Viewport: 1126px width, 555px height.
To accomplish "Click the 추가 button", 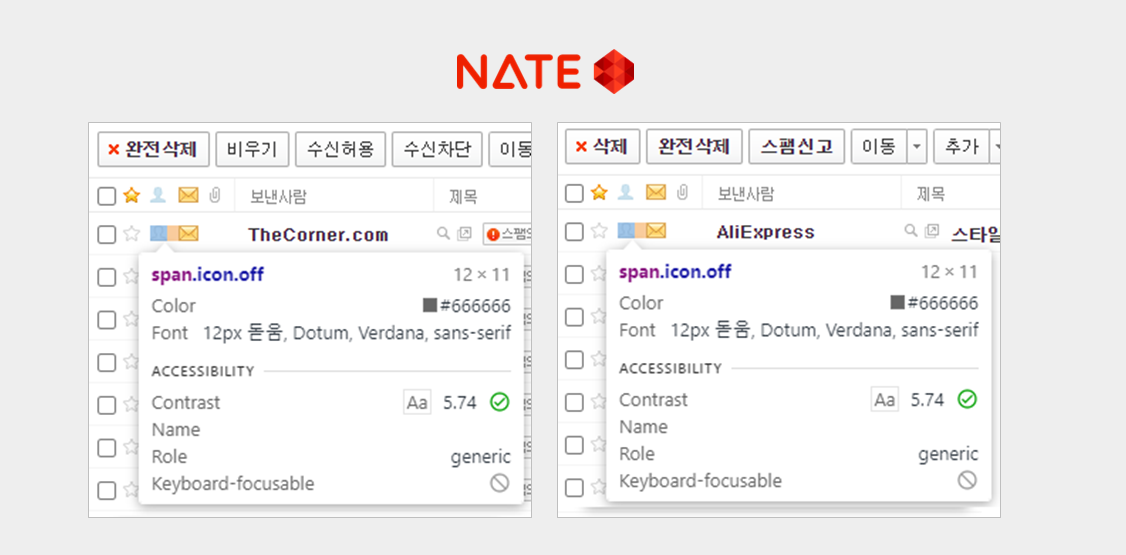I will [961, 146].
